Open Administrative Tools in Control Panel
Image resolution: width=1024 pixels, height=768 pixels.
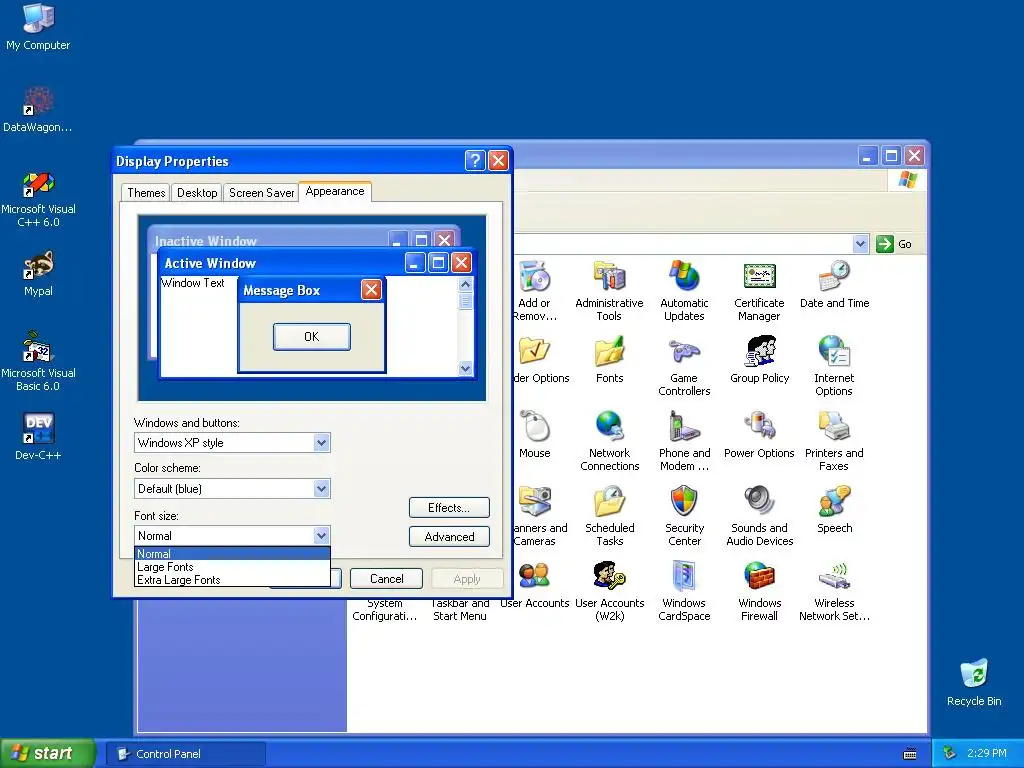[x=609, y=291]
